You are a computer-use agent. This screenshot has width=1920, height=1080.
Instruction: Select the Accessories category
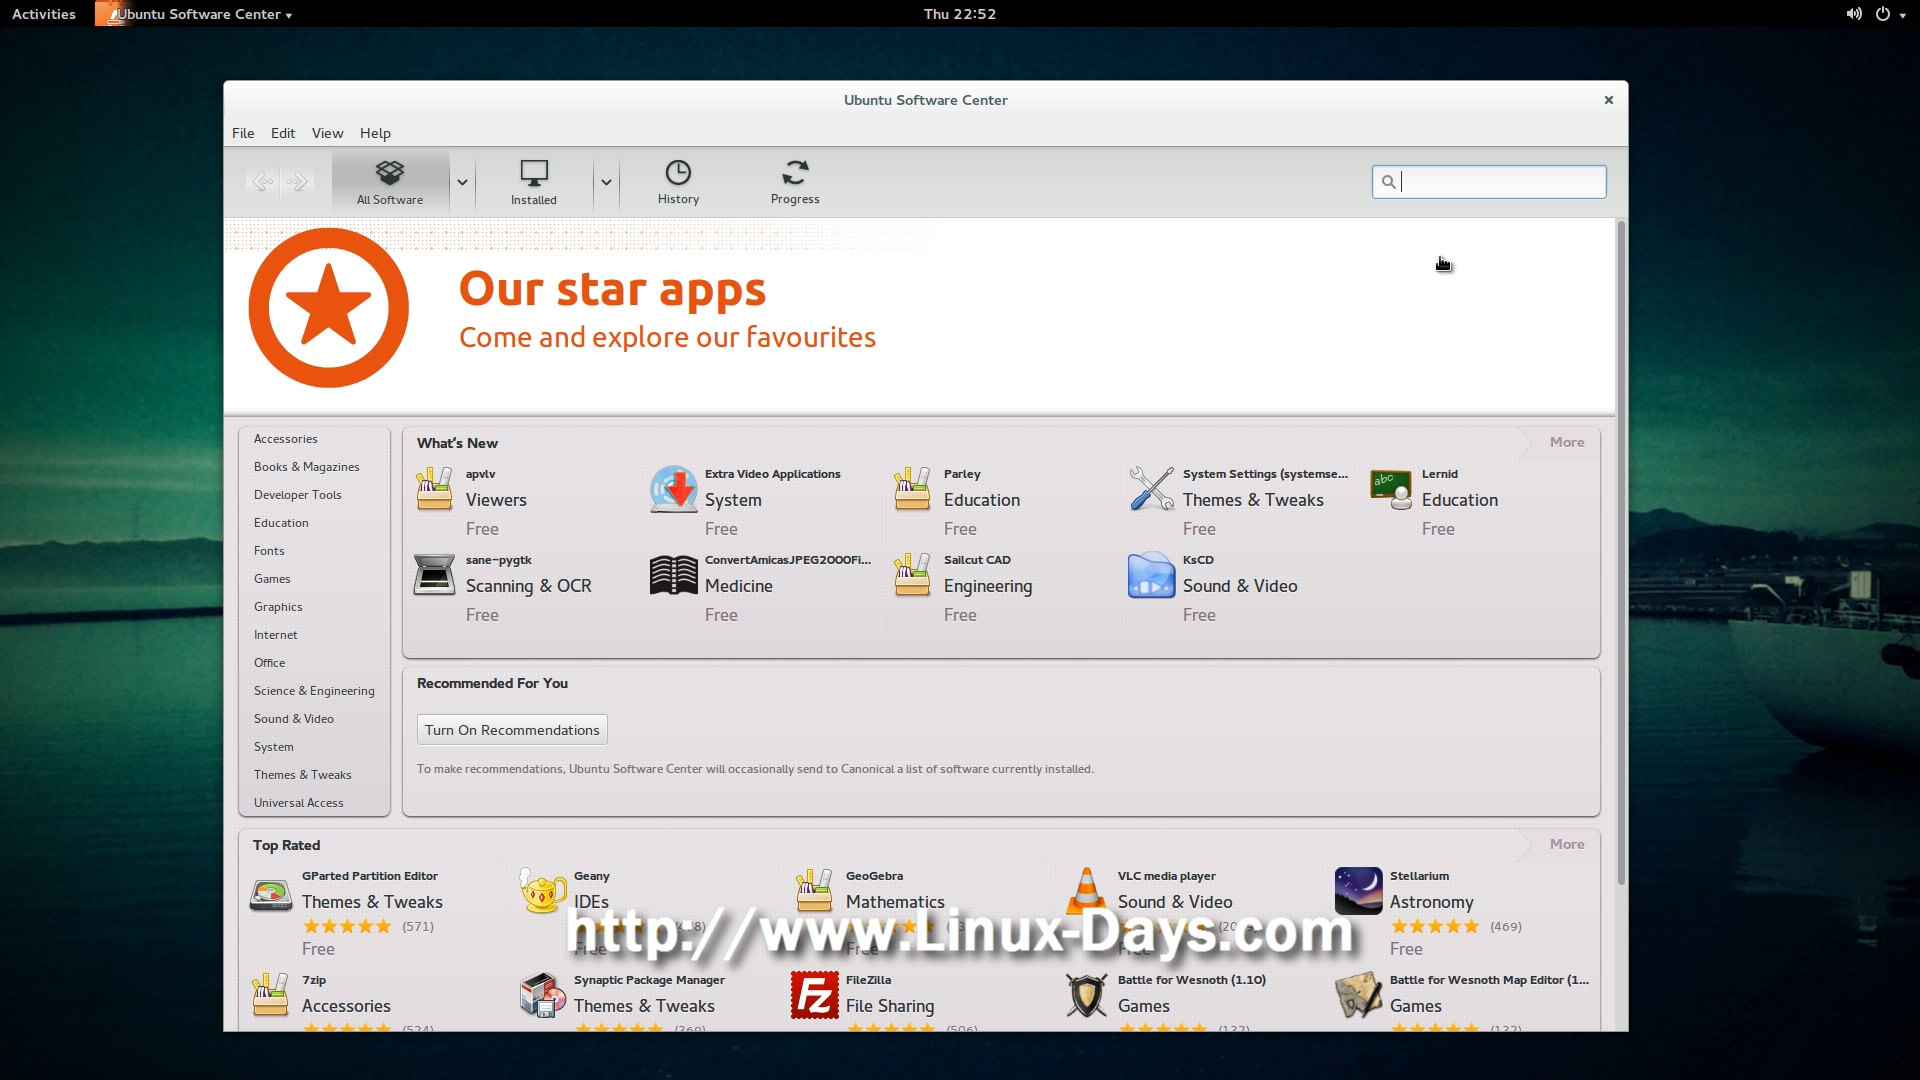click(x=286, y=439)
